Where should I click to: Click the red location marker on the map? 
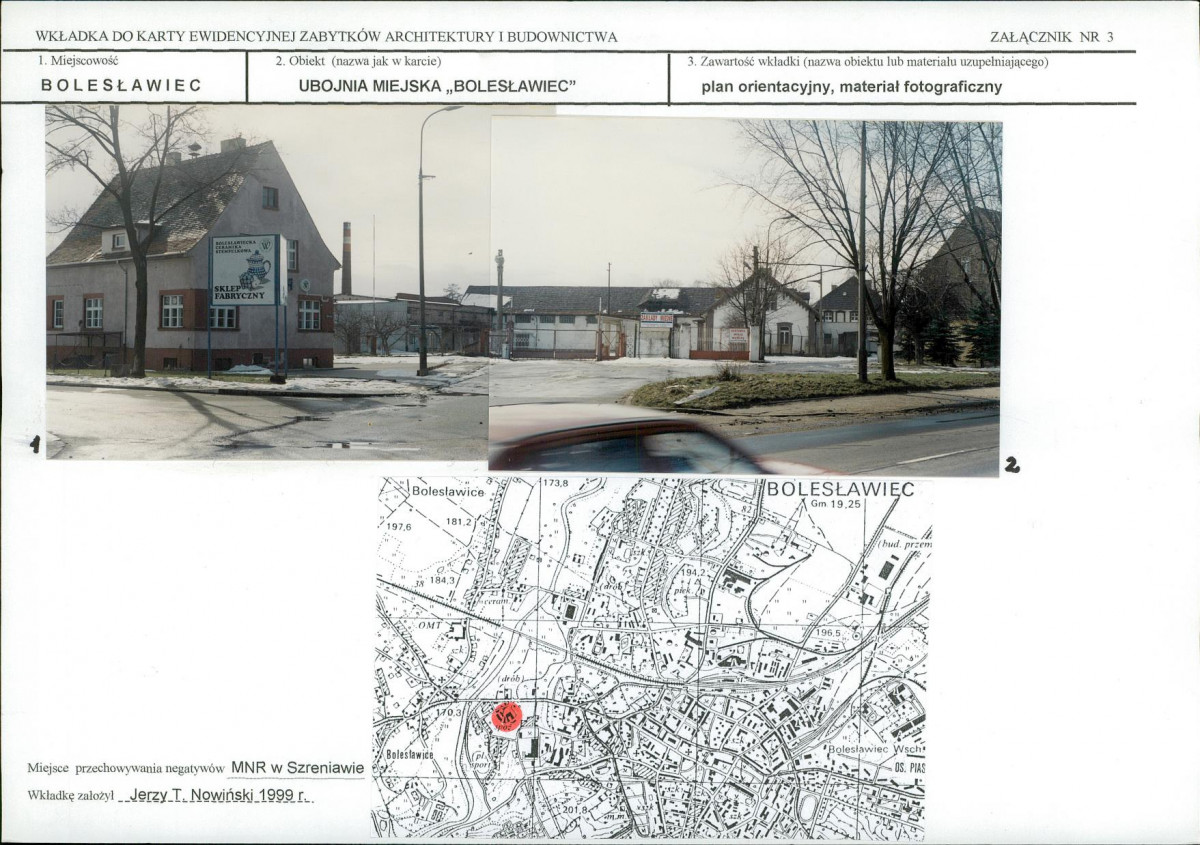point(507,715)
